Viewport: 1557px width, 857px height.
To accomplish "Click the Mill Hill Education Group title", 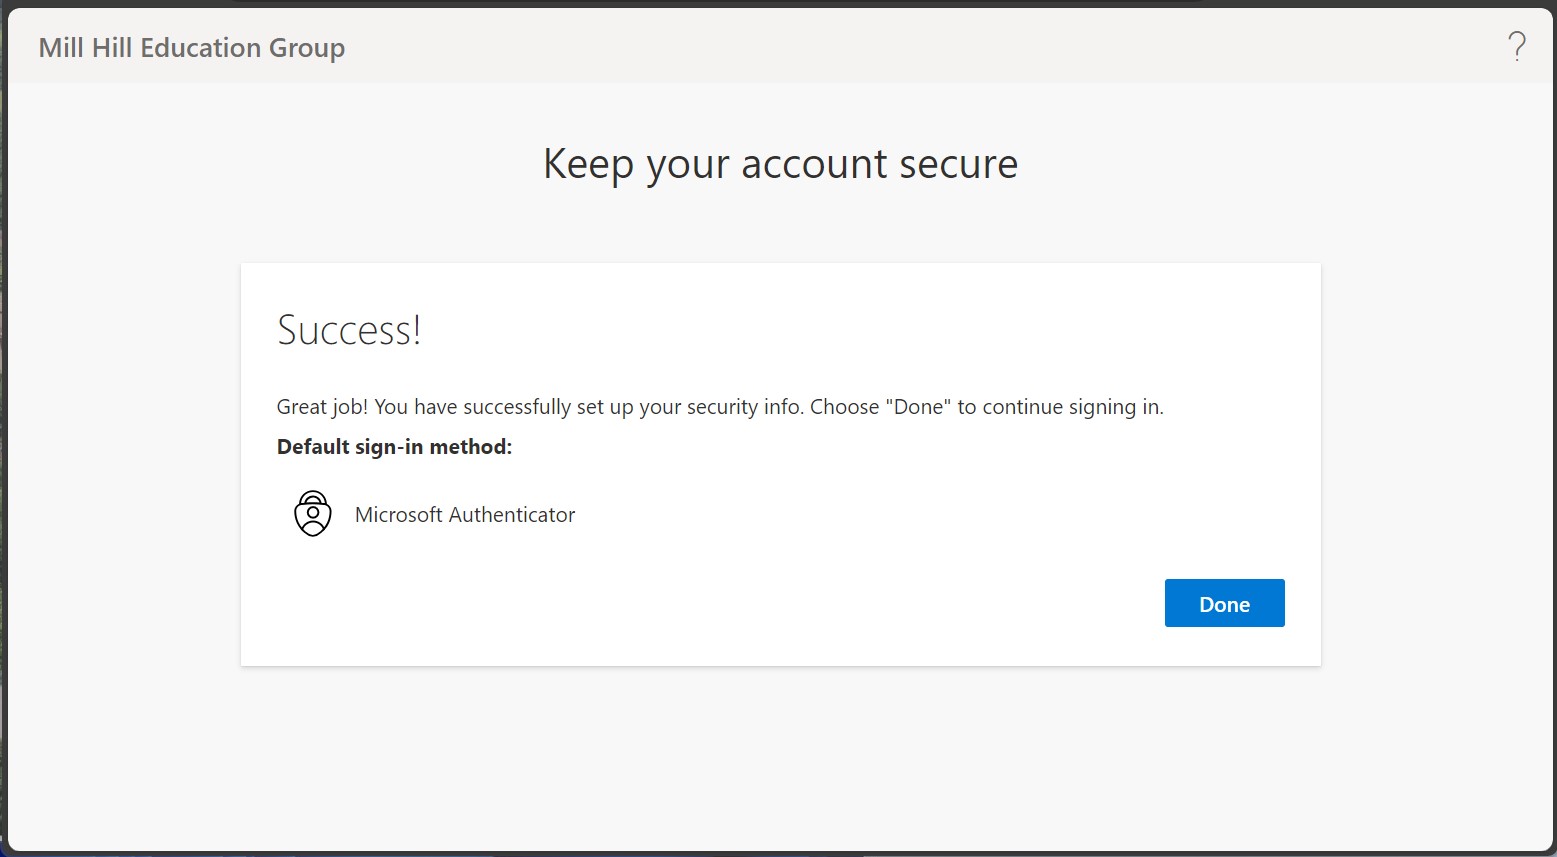I will tap(192, 48).
